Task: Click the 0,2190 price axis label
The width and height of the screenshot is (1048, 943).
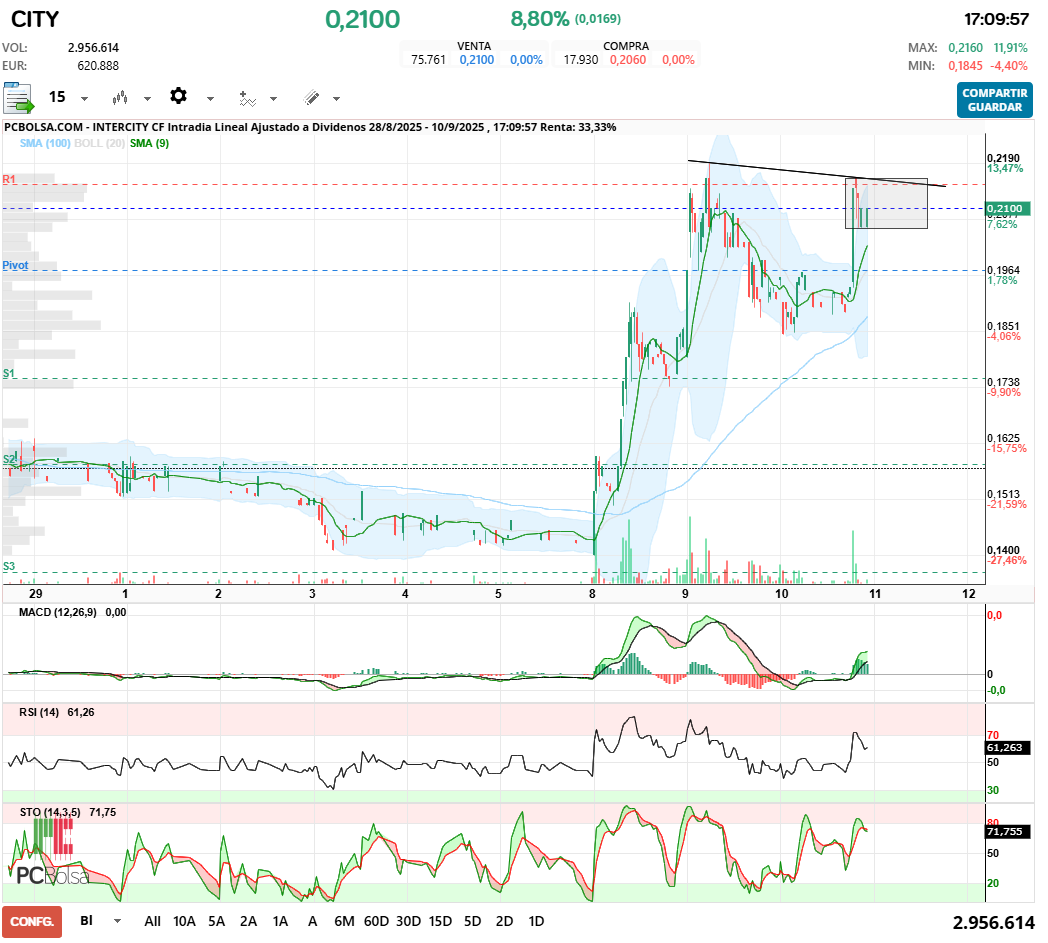Action: tap(1003, 158)
